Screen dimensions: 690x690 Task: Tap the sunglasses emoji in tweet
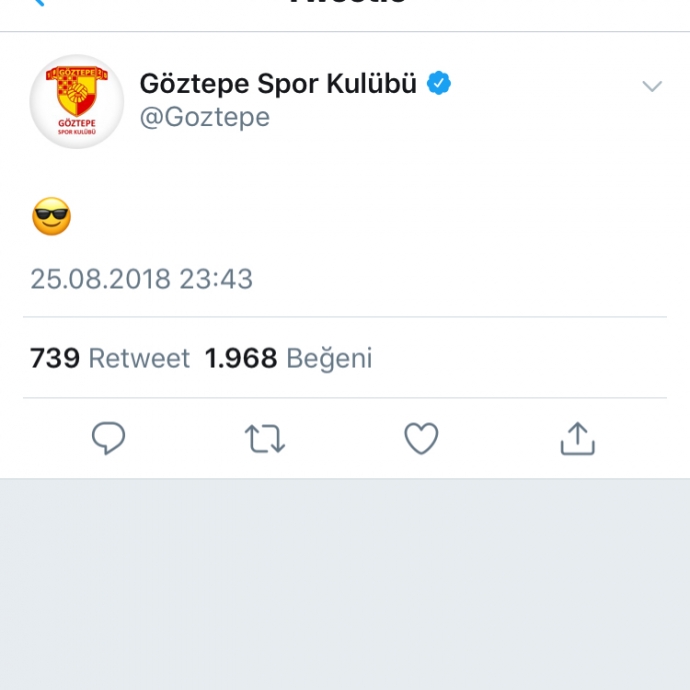coord(51,216)
